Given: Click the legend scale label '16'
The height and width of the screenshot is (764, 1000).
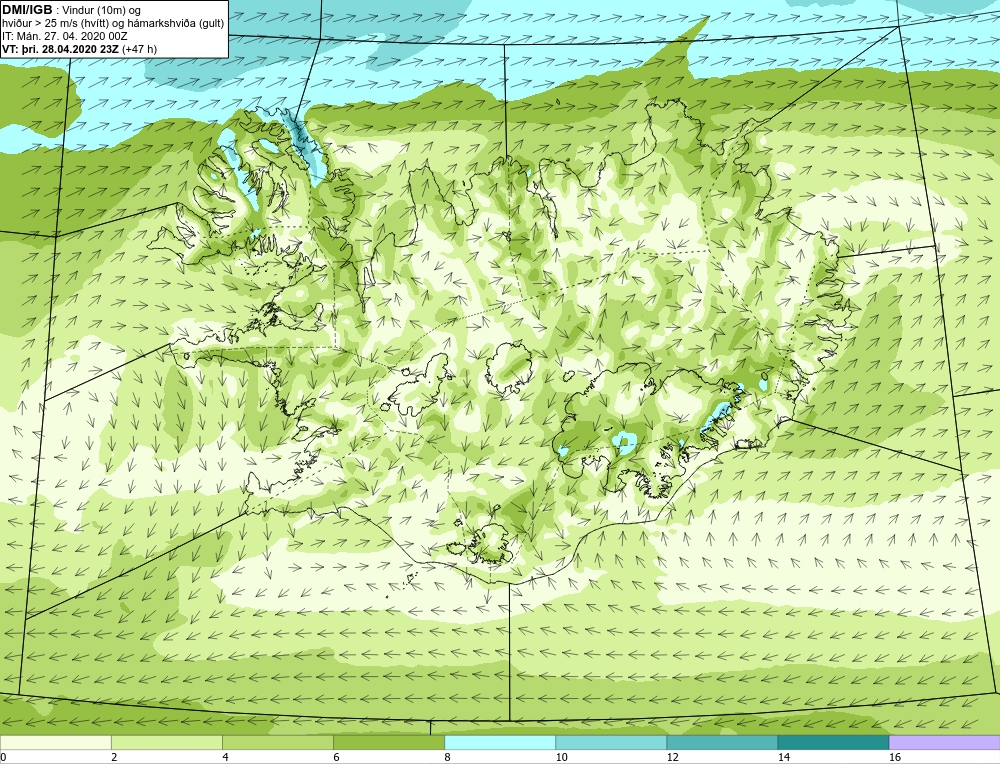Looking at the screenshot, I should (895, 757).
